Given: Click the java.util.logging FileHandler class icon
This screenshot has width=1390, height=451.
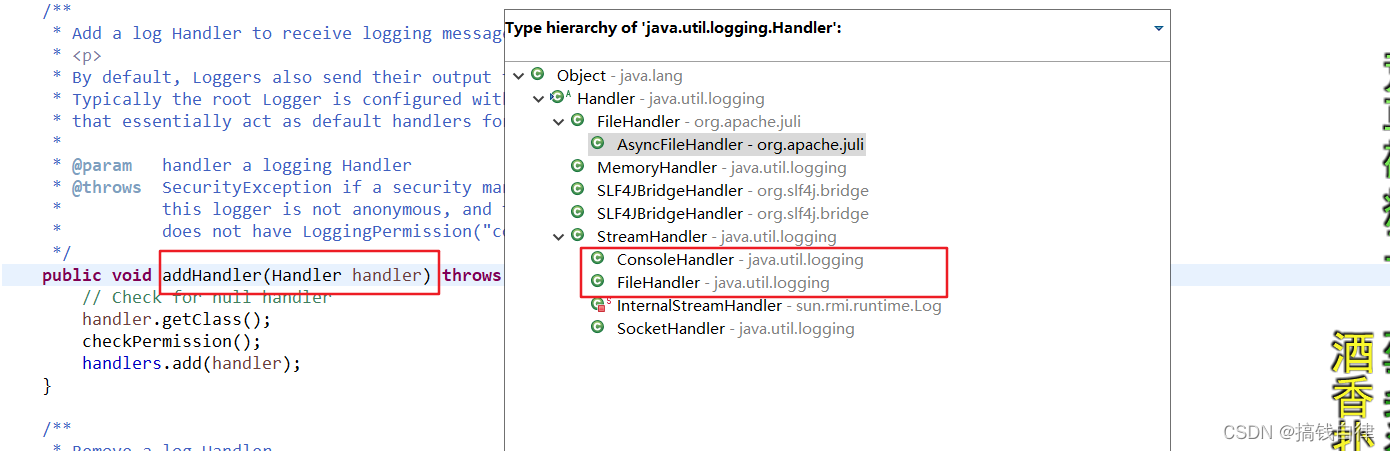Looking at the screenshot, I should coord(597,282).
